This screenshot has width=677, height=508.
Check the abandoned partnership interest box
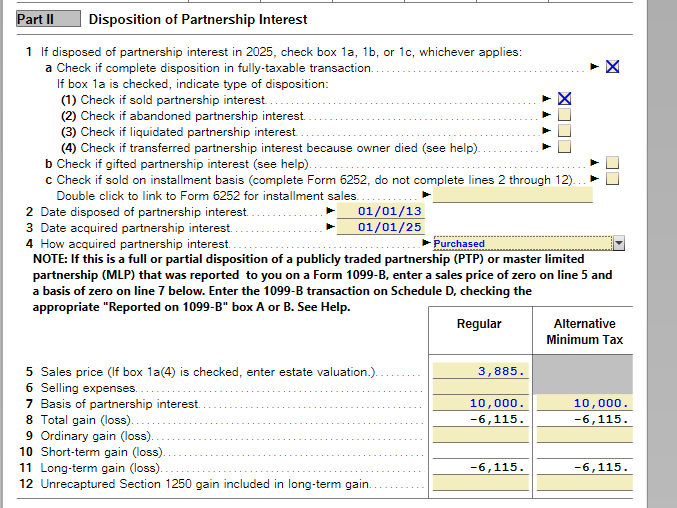[x=564, y=115]
